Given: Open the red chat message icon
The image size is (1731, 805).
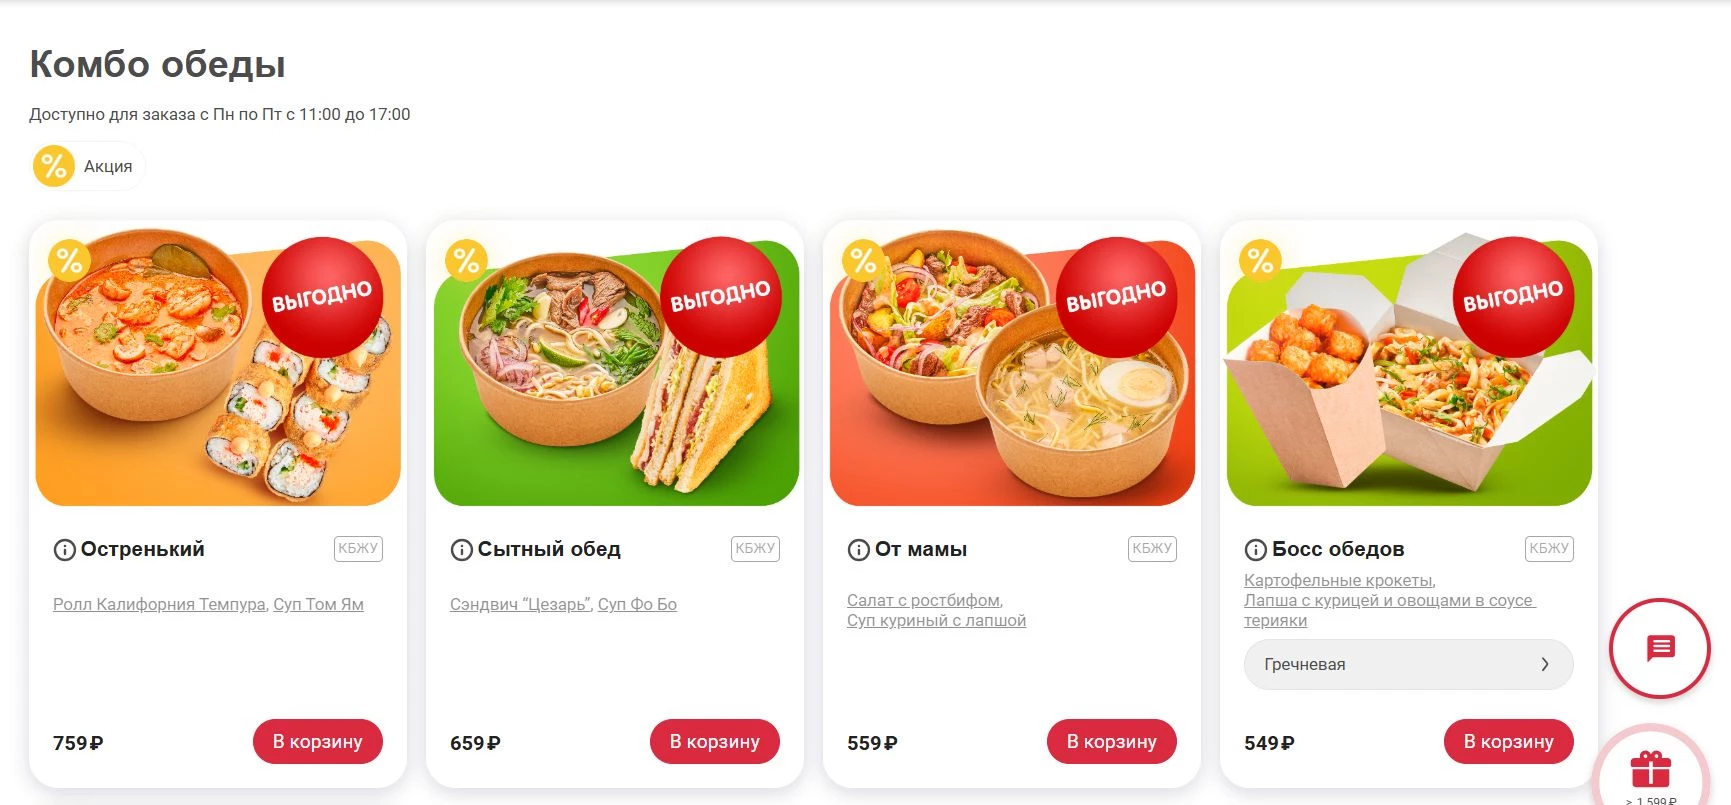Looking at the screenshot, I should pos(1660,648).
